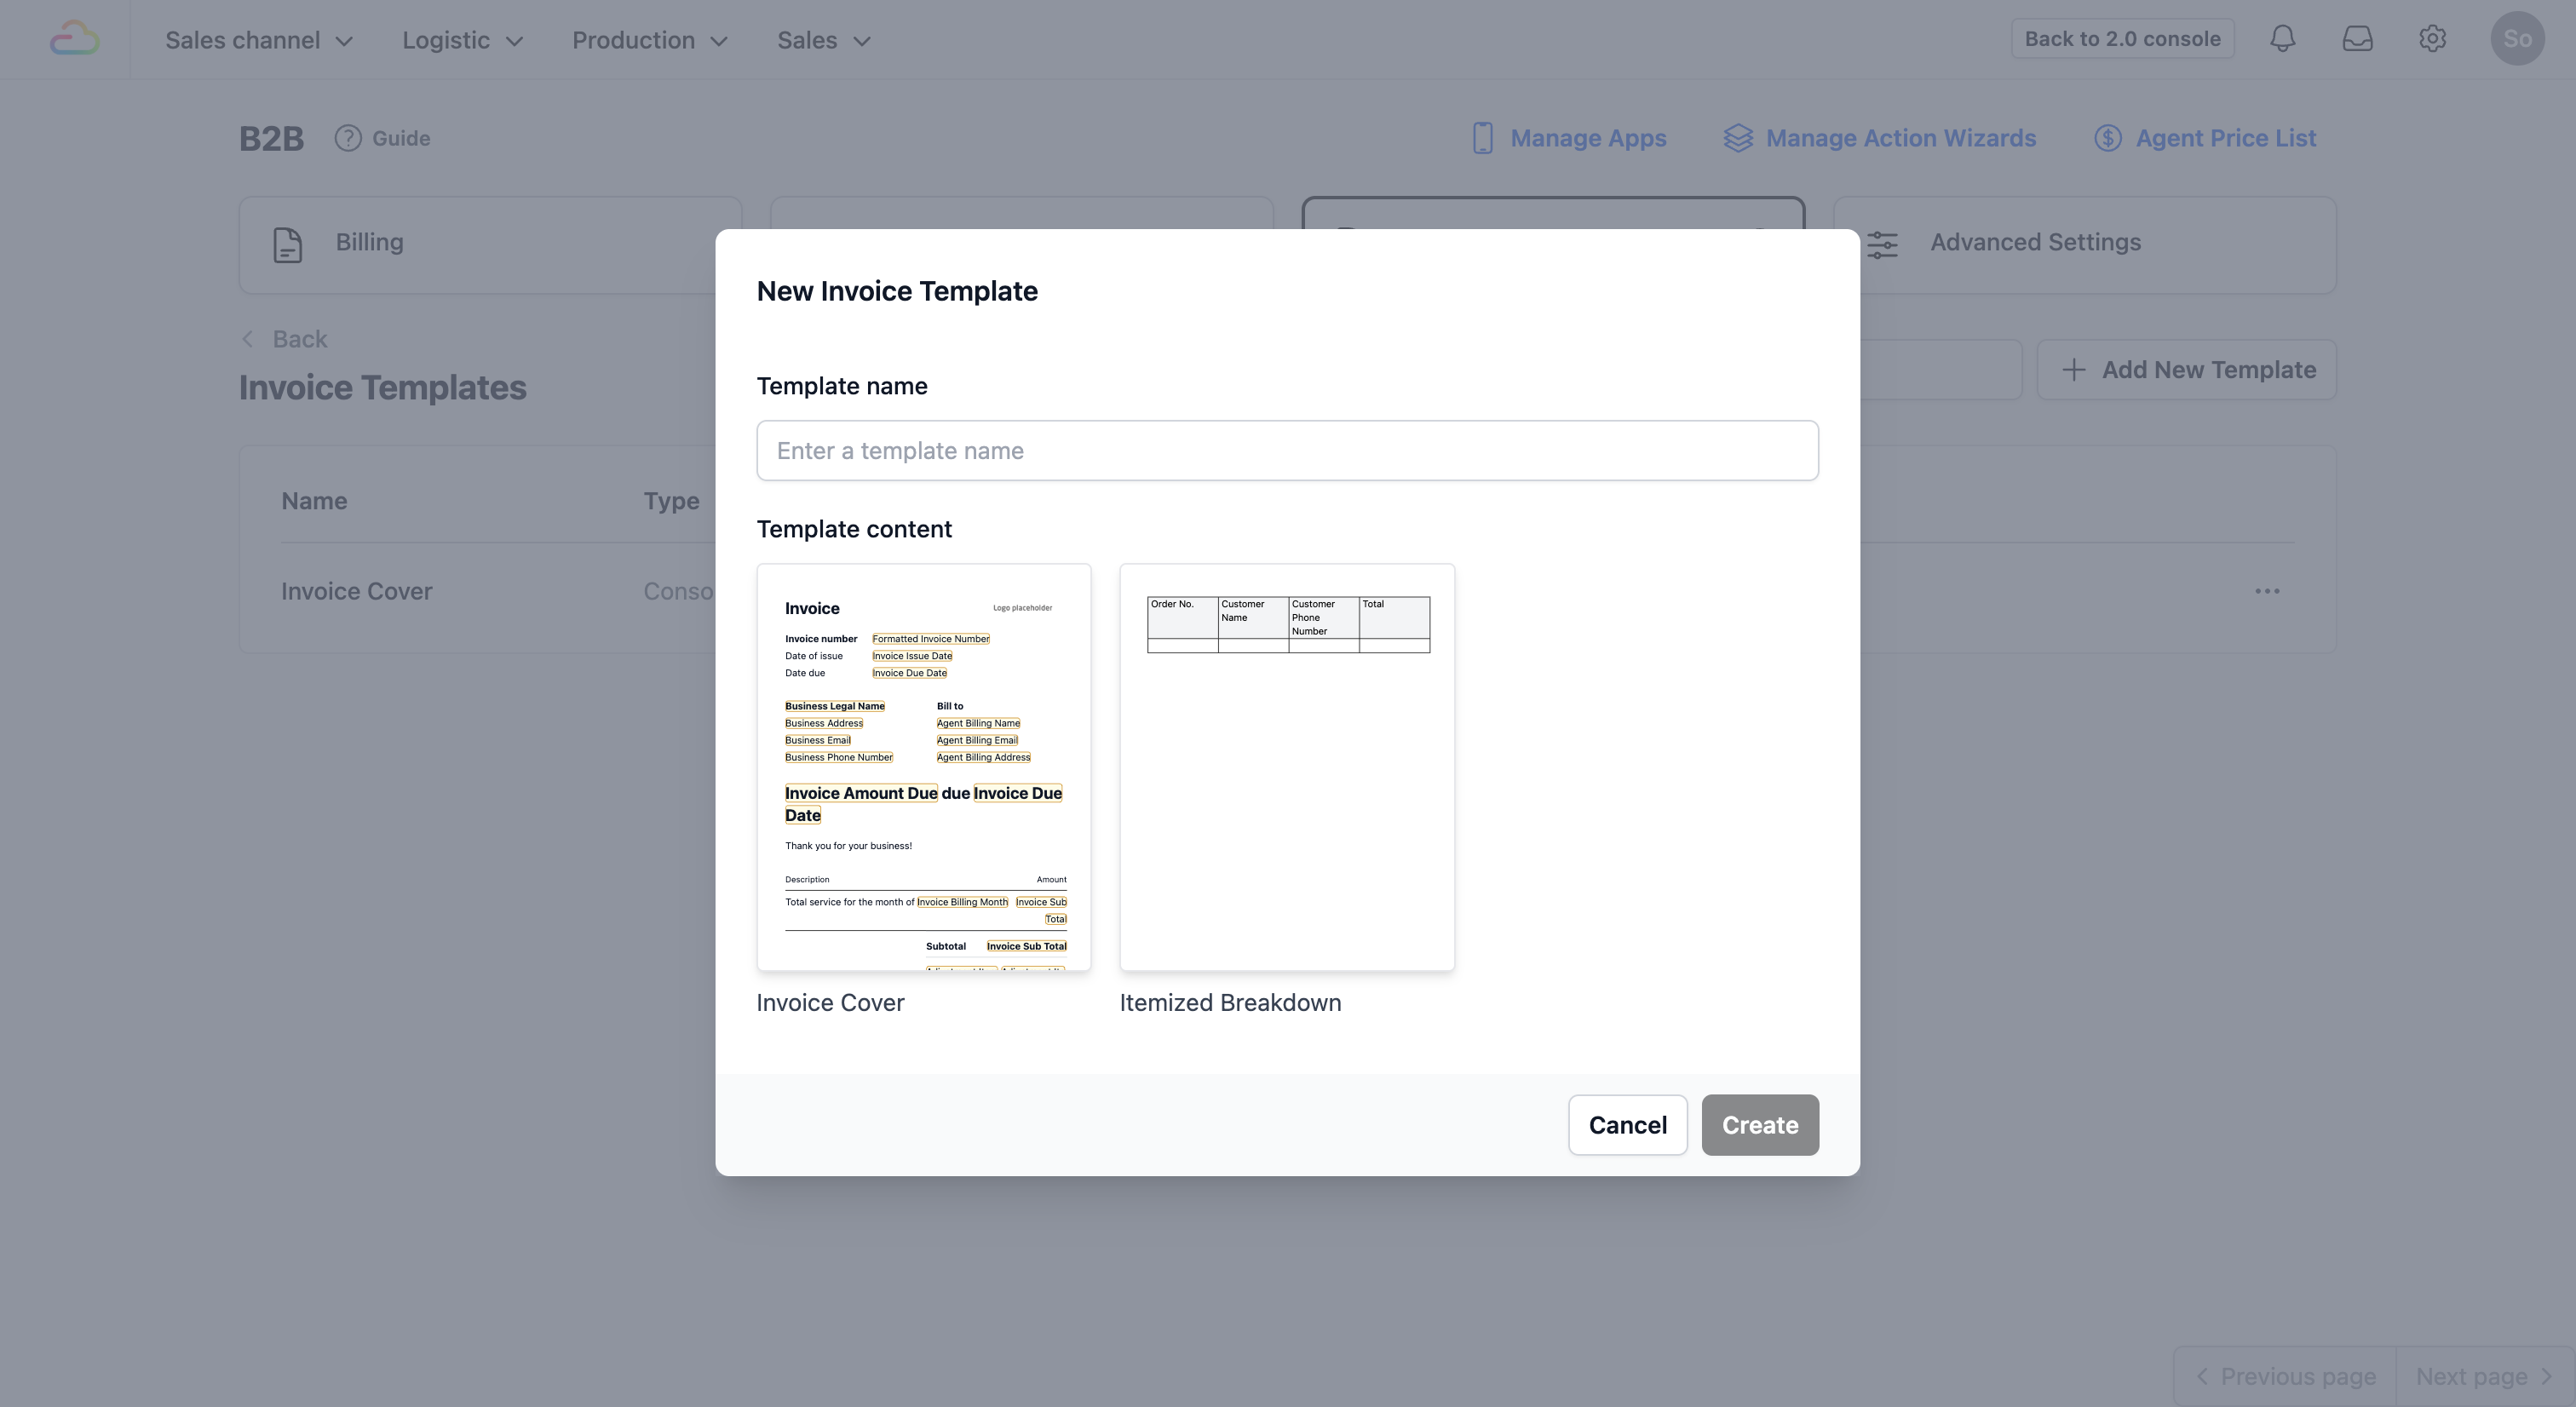The image size is (2576, 1407).
Task: Click the 'Name' column header
Action: [314, 501]
